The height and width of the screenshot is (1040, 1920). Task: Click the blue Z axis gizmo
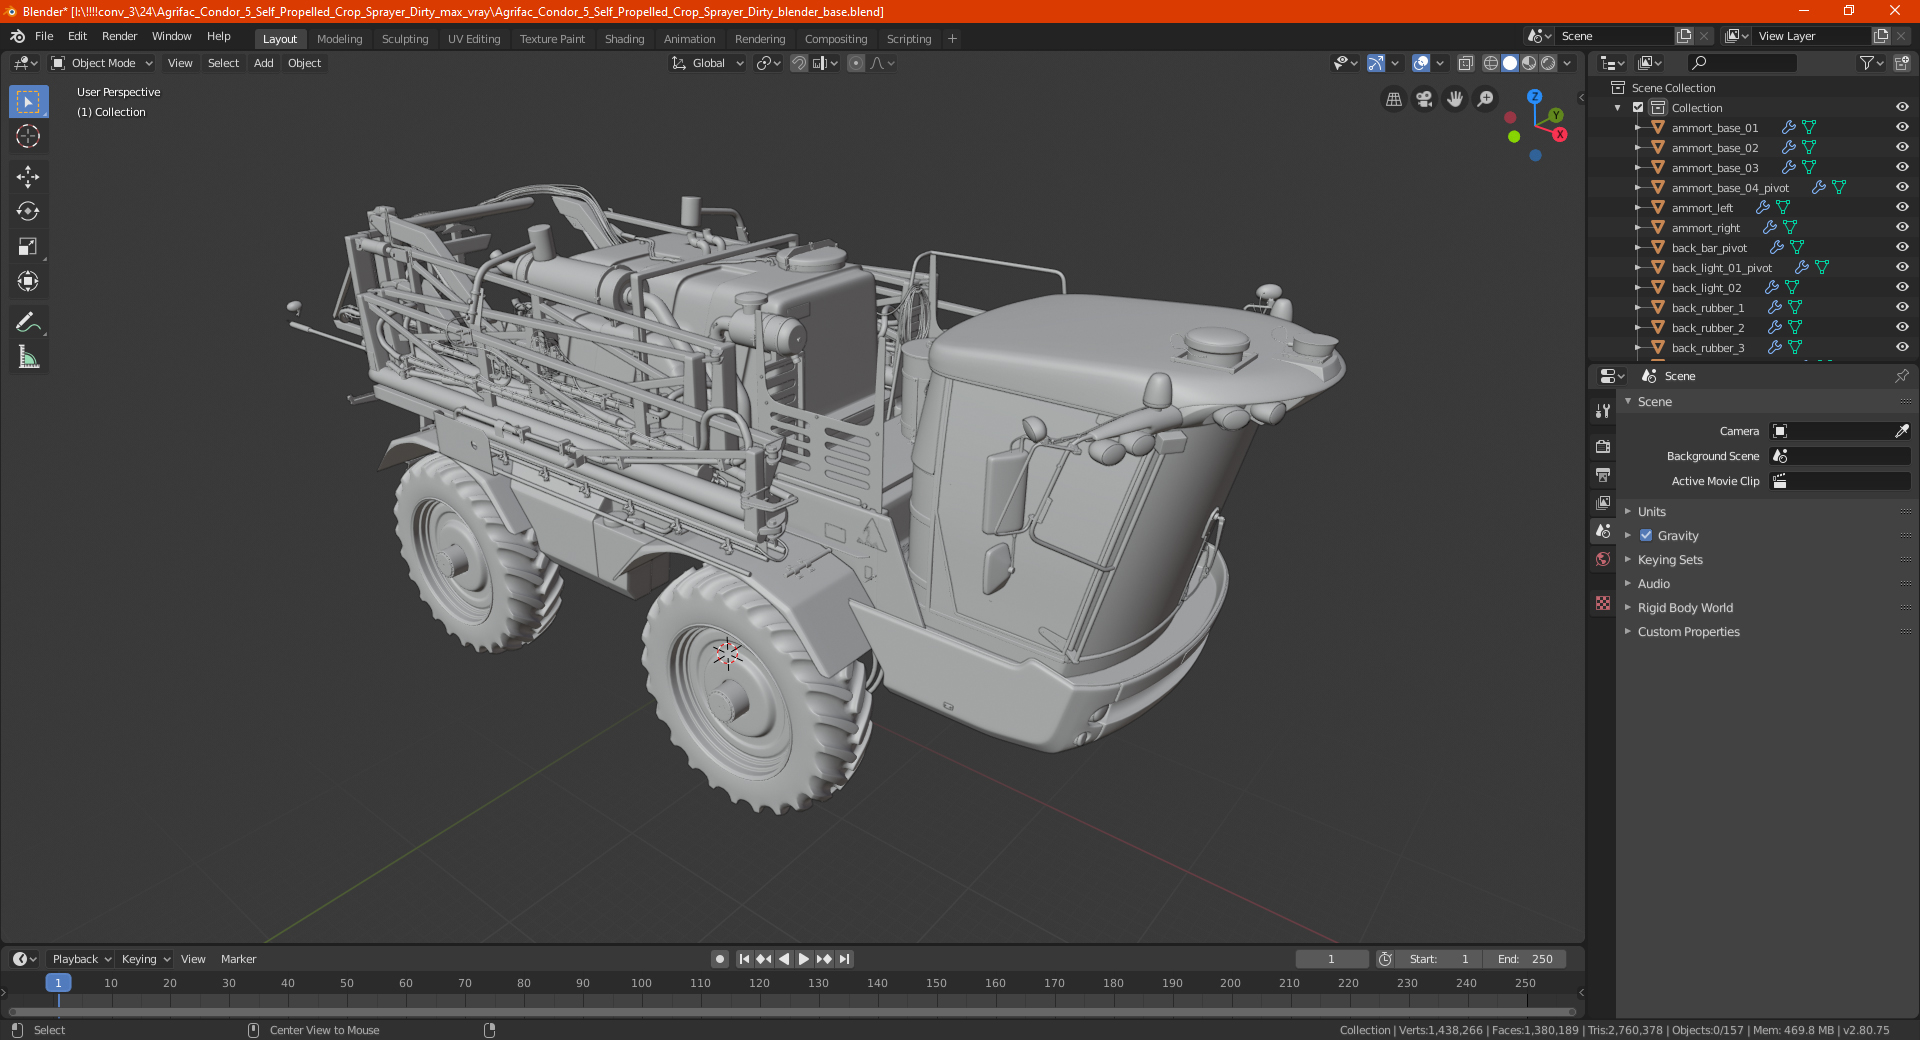click(1535, 97)
